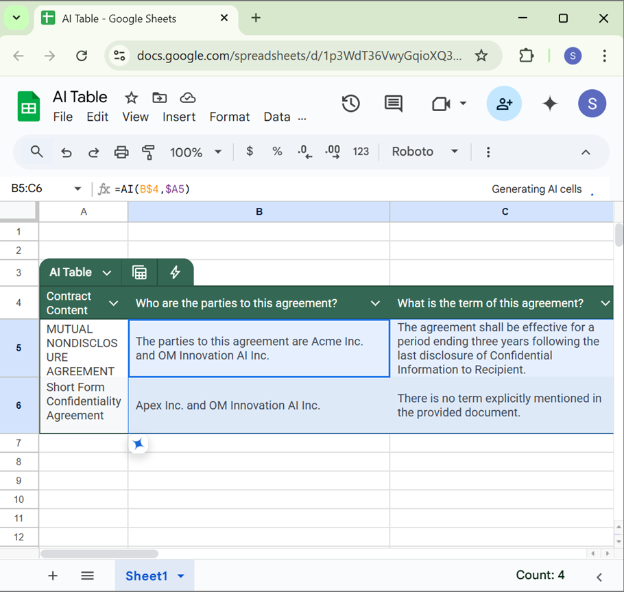
Task: Open version history clock icon
Action: point(350,104)
